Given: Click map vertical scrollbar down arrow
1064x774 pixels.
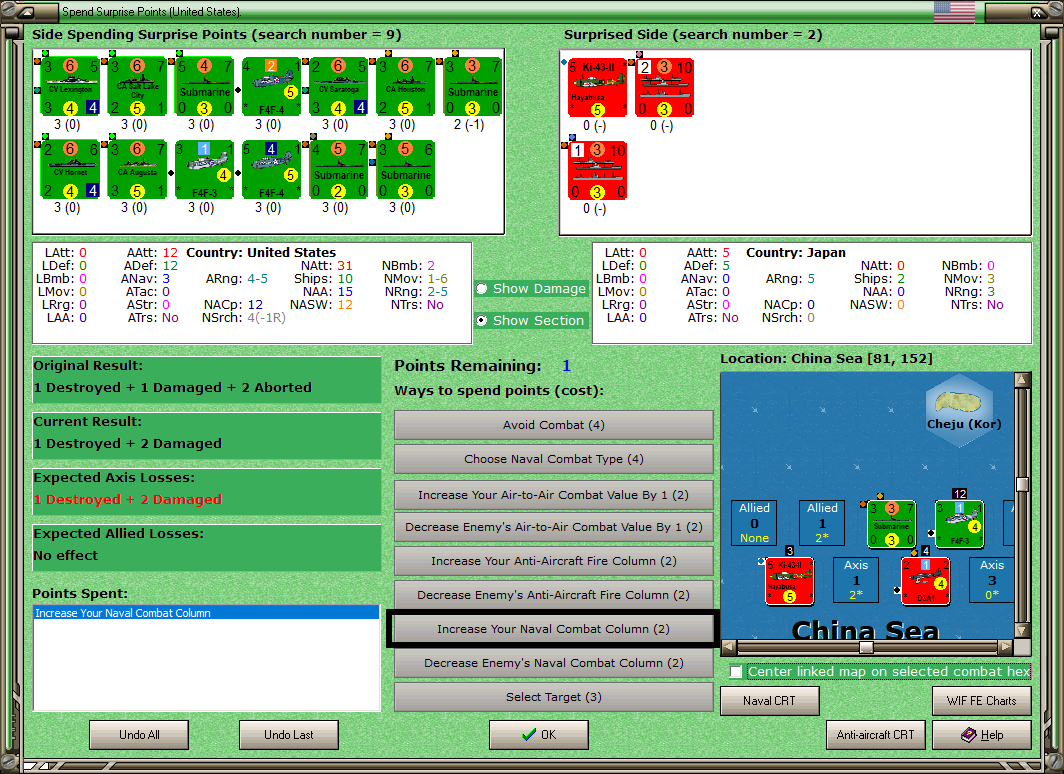Looking at the screenshot, I should point(1023,630).
